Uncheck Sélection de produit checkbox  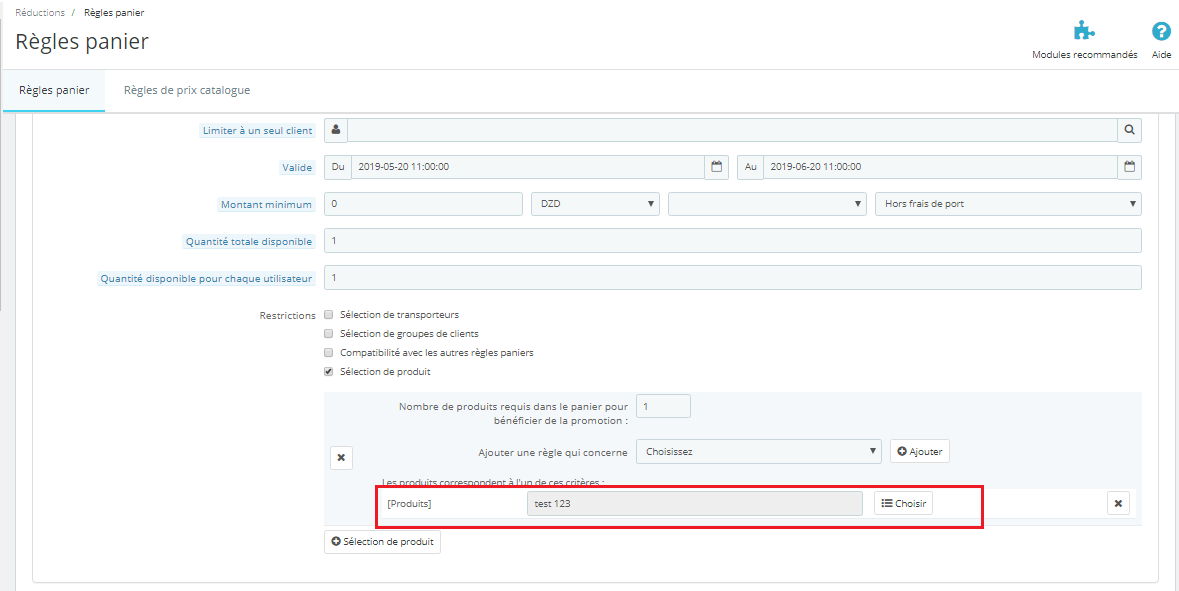coord(328,371)
